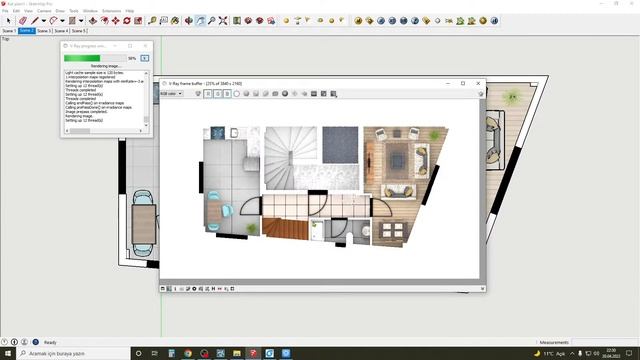This screenshot has width=640, height=360.
Task: Click the Measurements input box
Action: pos(605,342)
